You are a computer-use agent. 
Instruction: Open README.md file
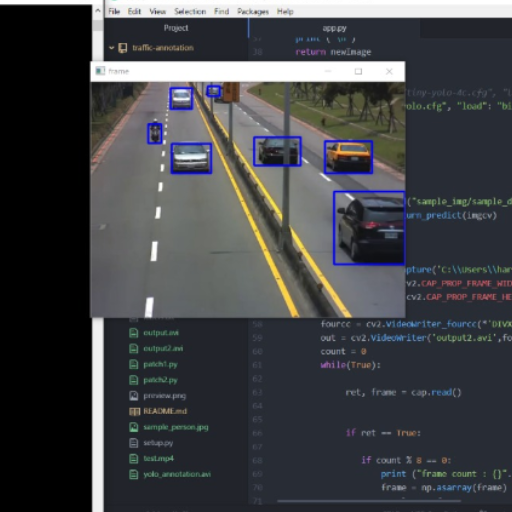tap(165, 411)
